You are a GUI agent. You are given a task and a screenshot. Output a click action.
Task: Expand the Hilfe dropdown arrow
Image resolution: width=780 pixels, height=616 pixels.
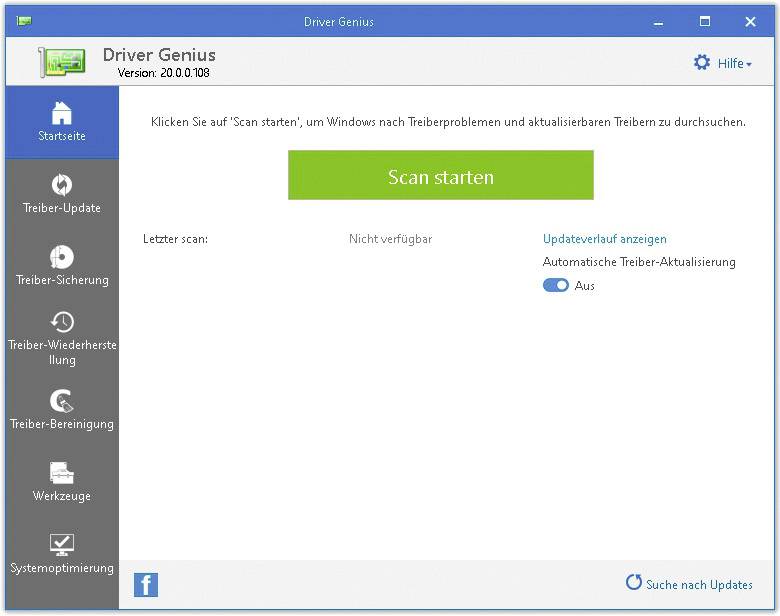[749, 65]
